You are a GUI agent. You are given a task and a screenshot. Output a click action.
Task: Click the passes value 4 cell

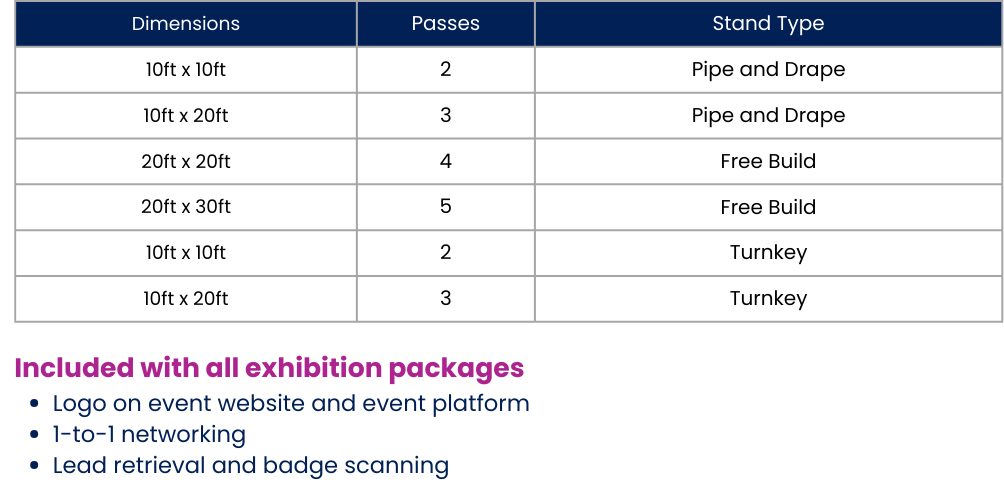pos(446,161)
